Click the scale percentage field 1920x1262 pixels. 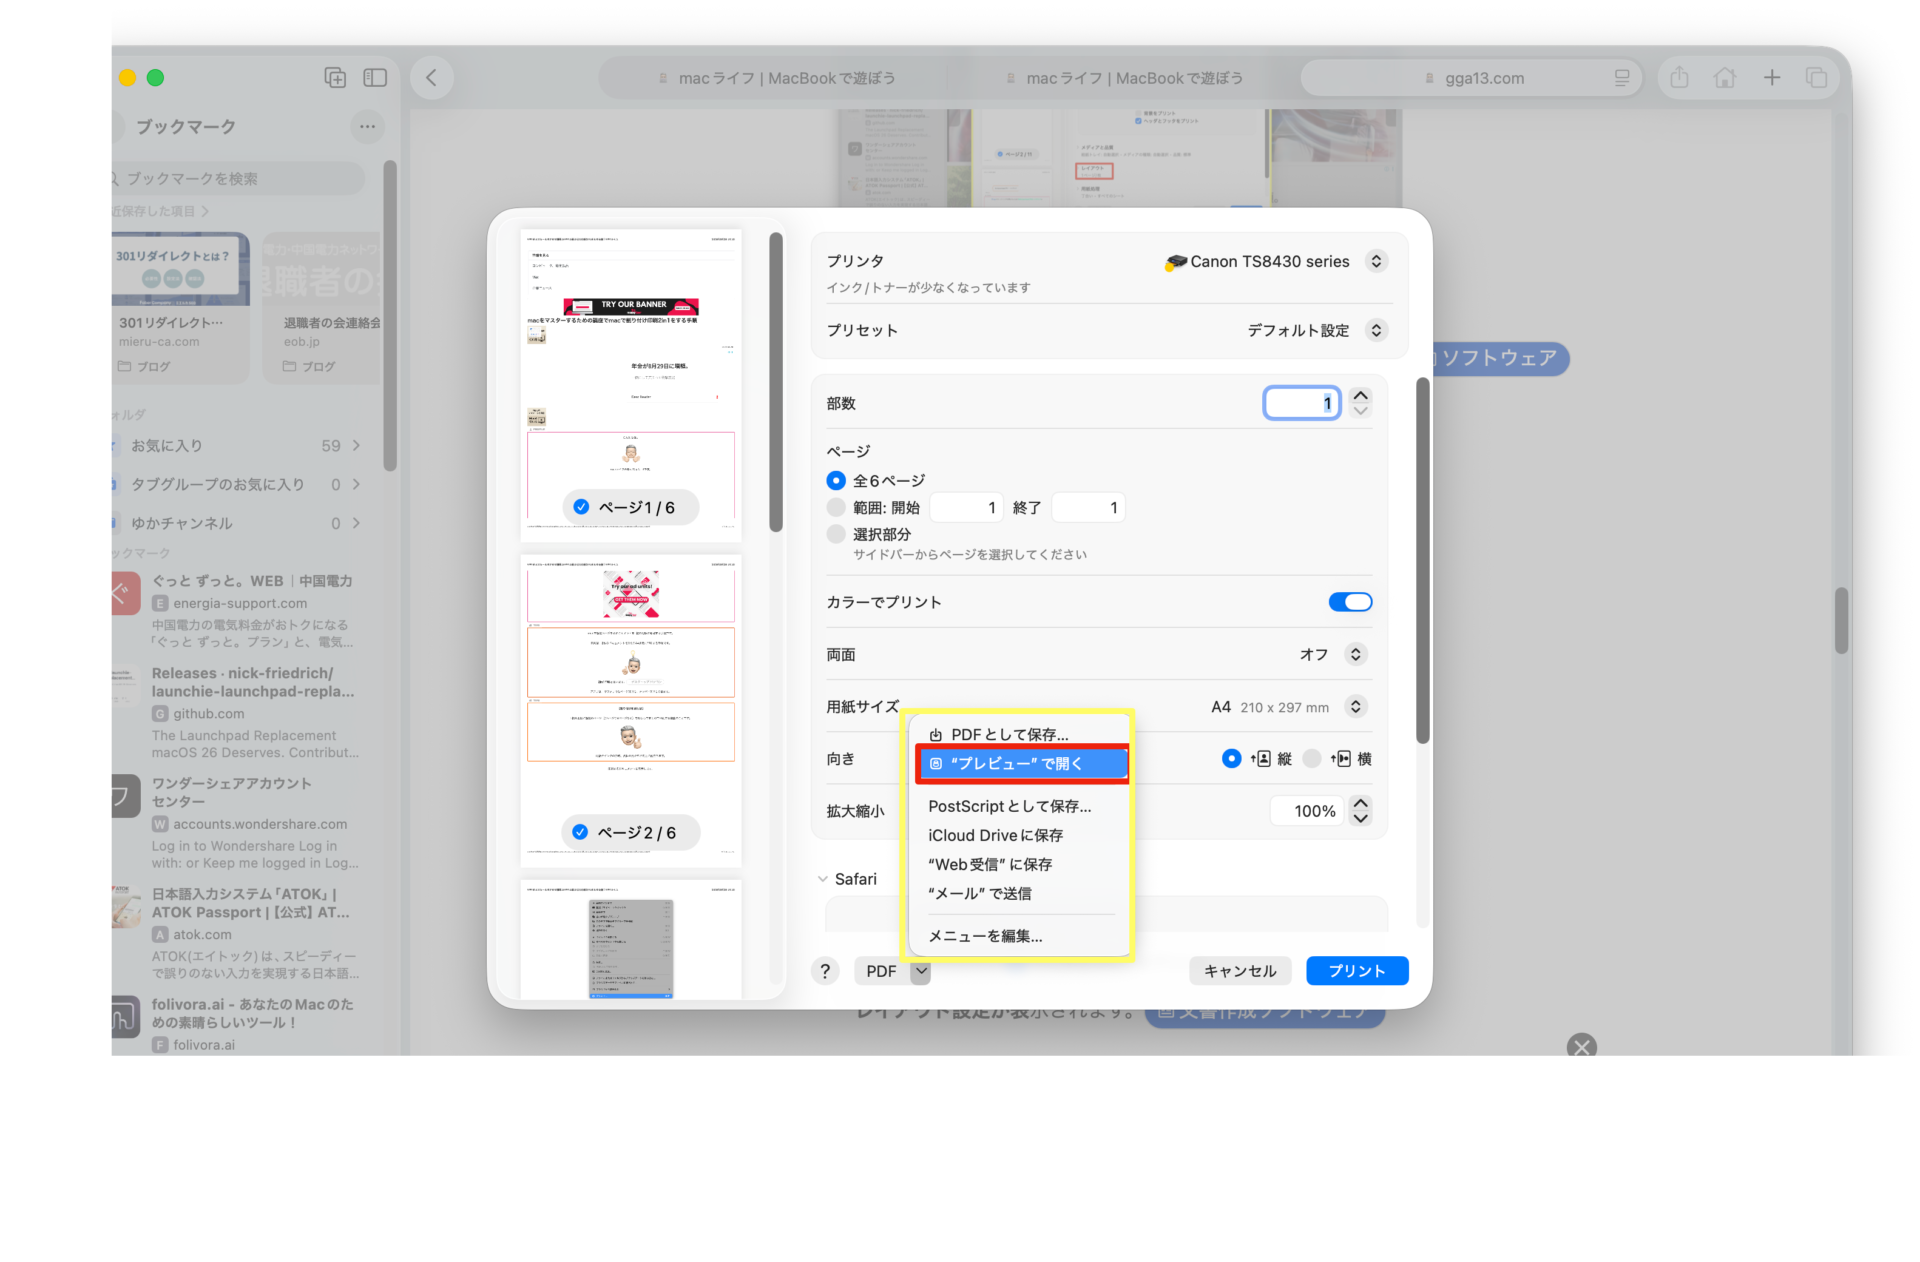(1307, 811)
